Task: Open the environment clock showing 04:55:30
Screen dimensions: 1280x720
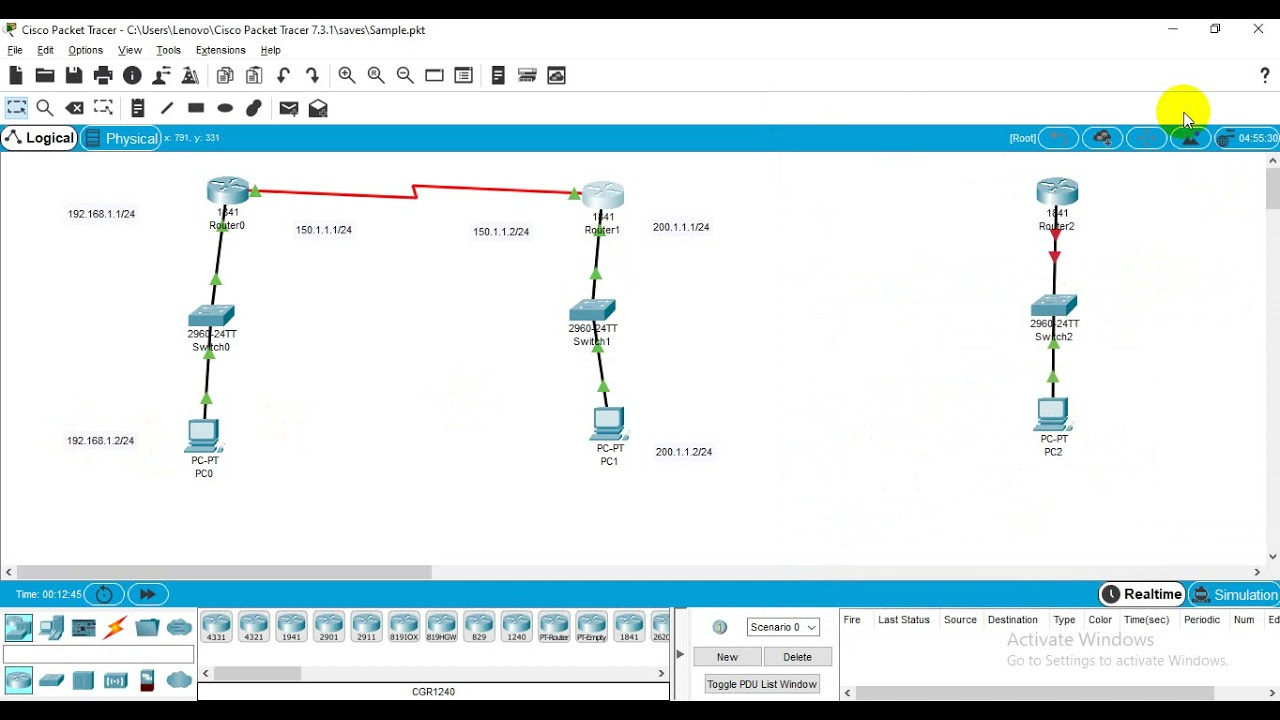Action: tap(1247, 139)
